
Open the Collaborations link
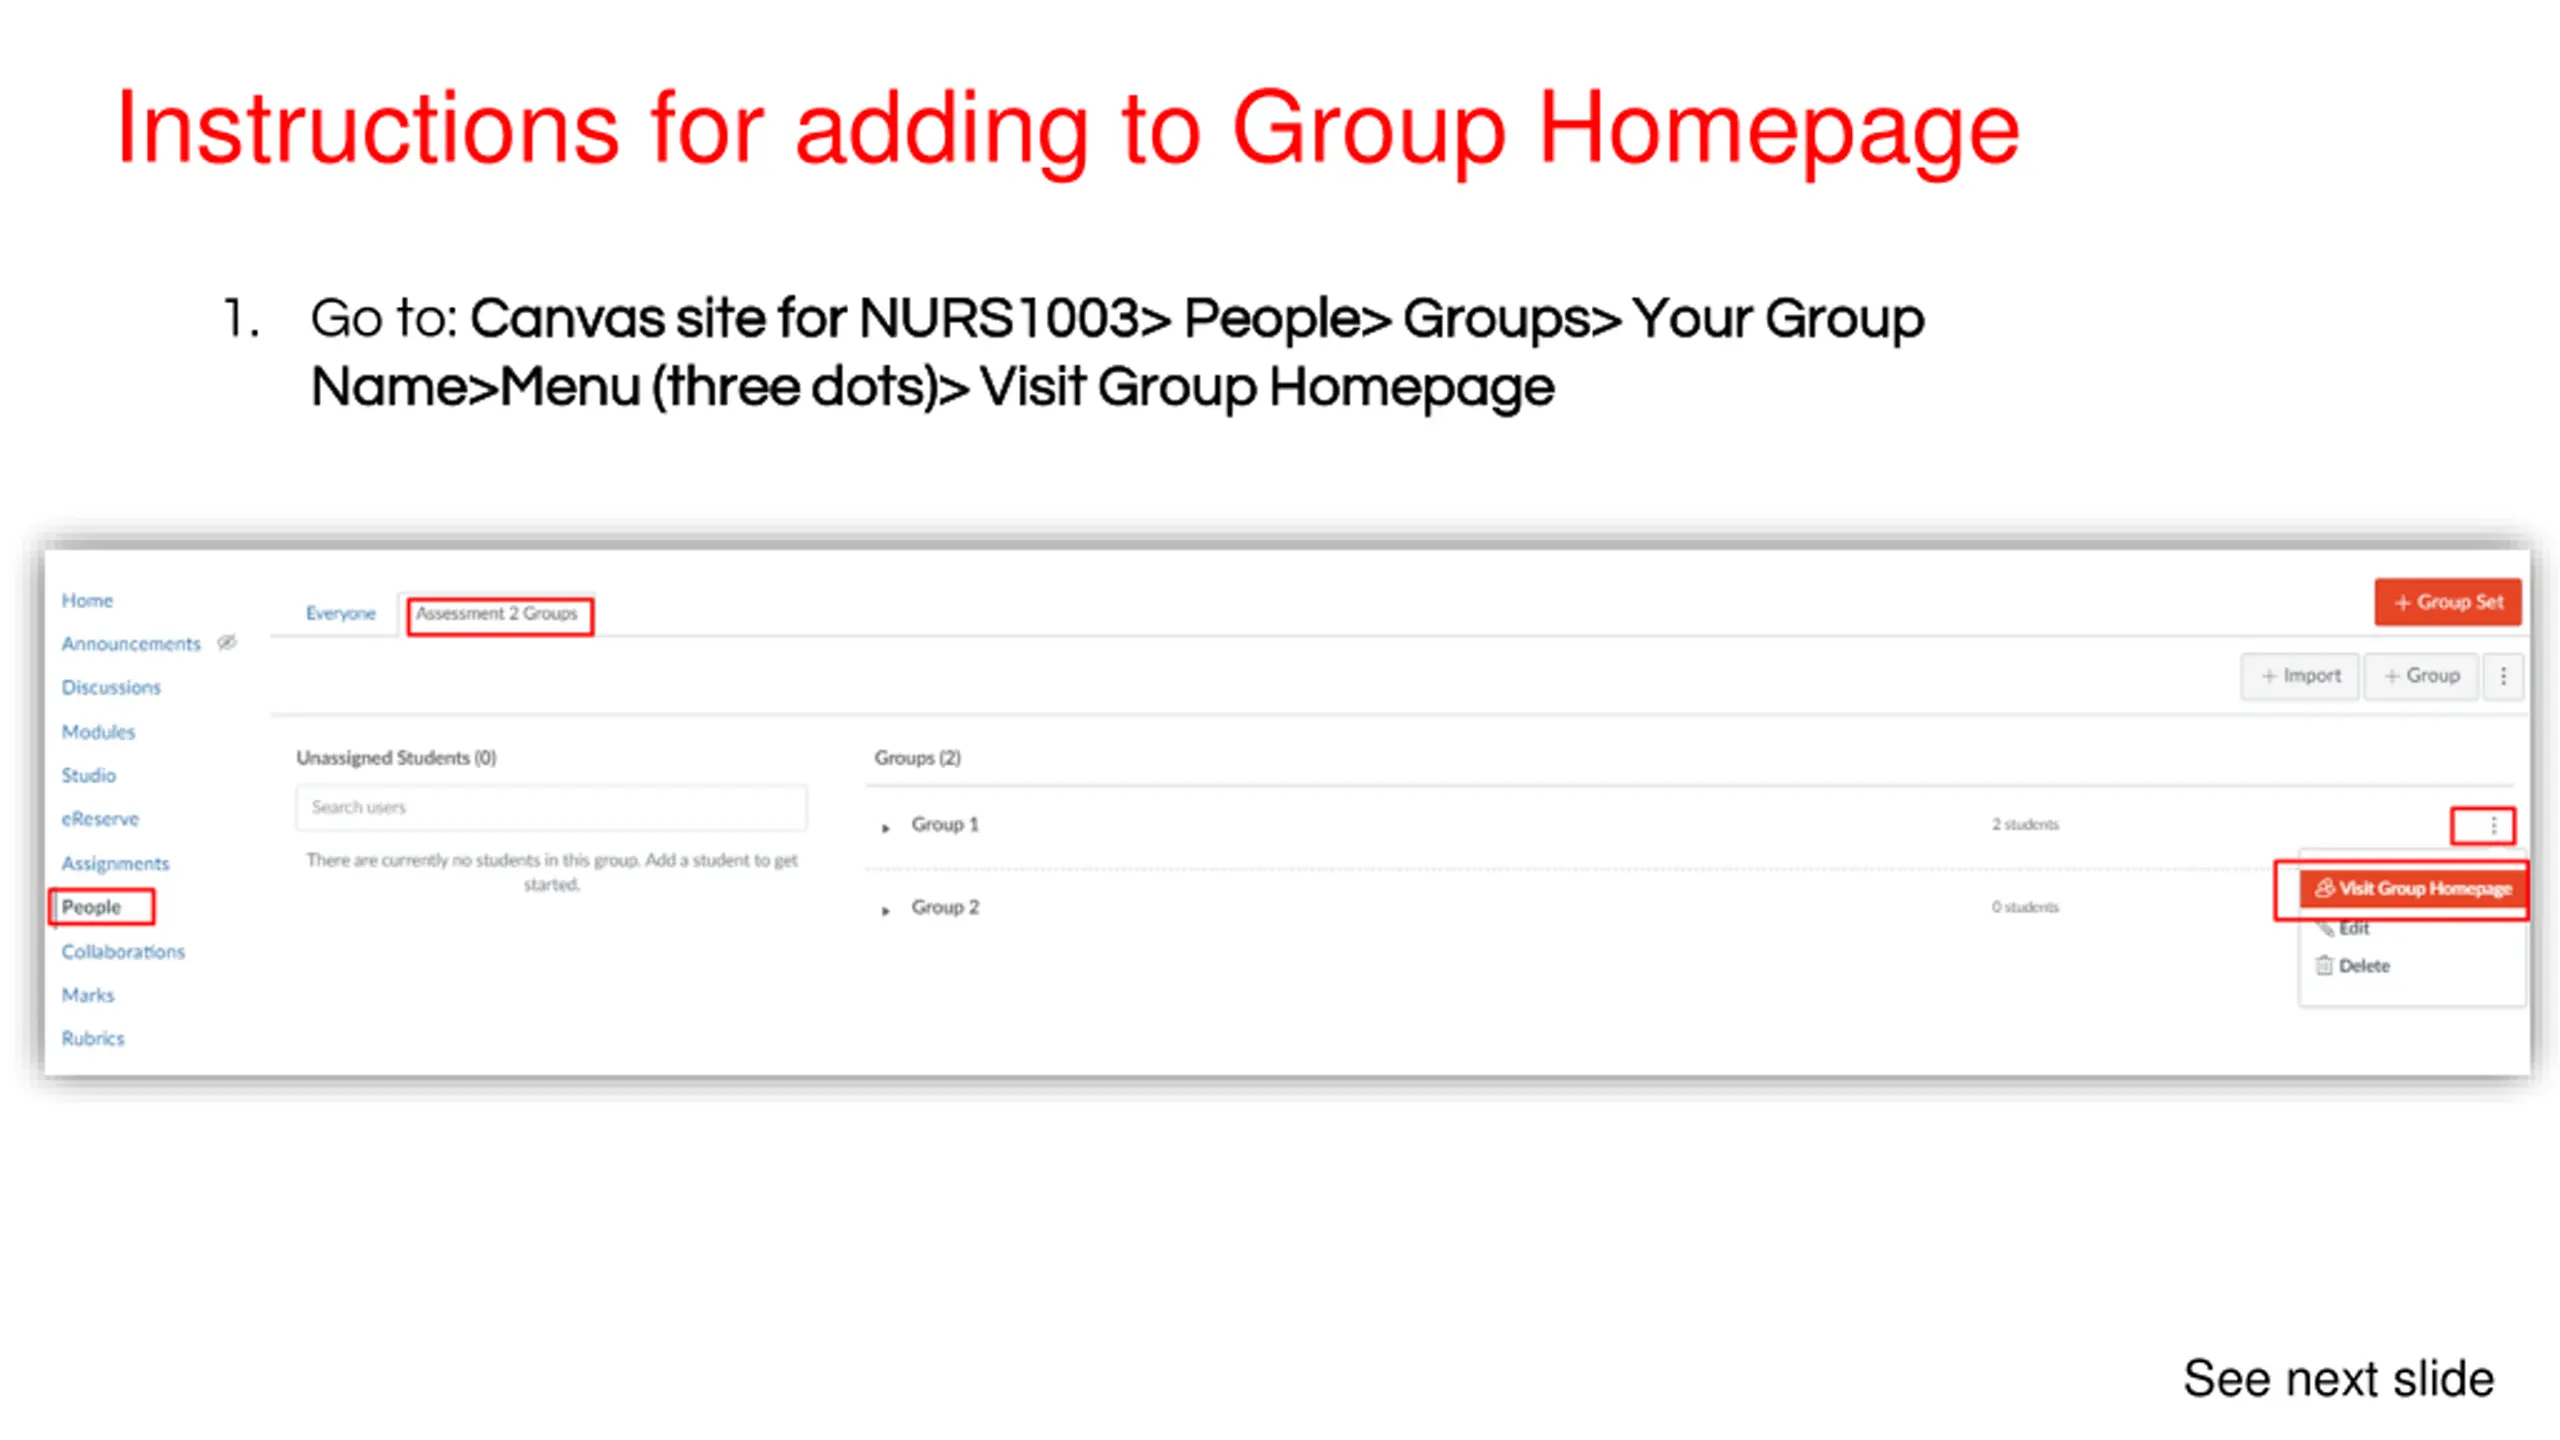click(x=123, y=951)
